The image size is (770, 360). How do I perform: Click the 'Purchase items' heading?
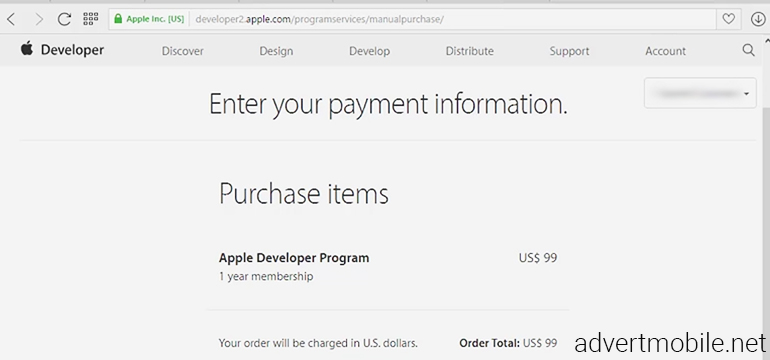pos(303,194)
